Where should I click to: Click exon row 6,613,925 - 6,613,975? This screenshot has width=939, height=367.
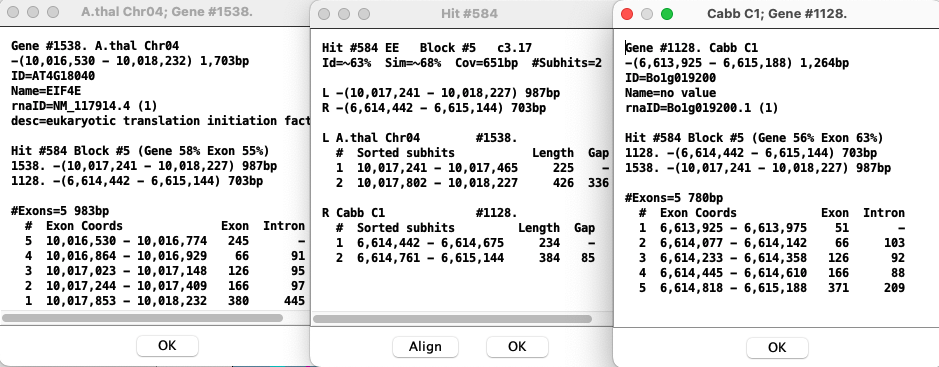click(771, 228)
